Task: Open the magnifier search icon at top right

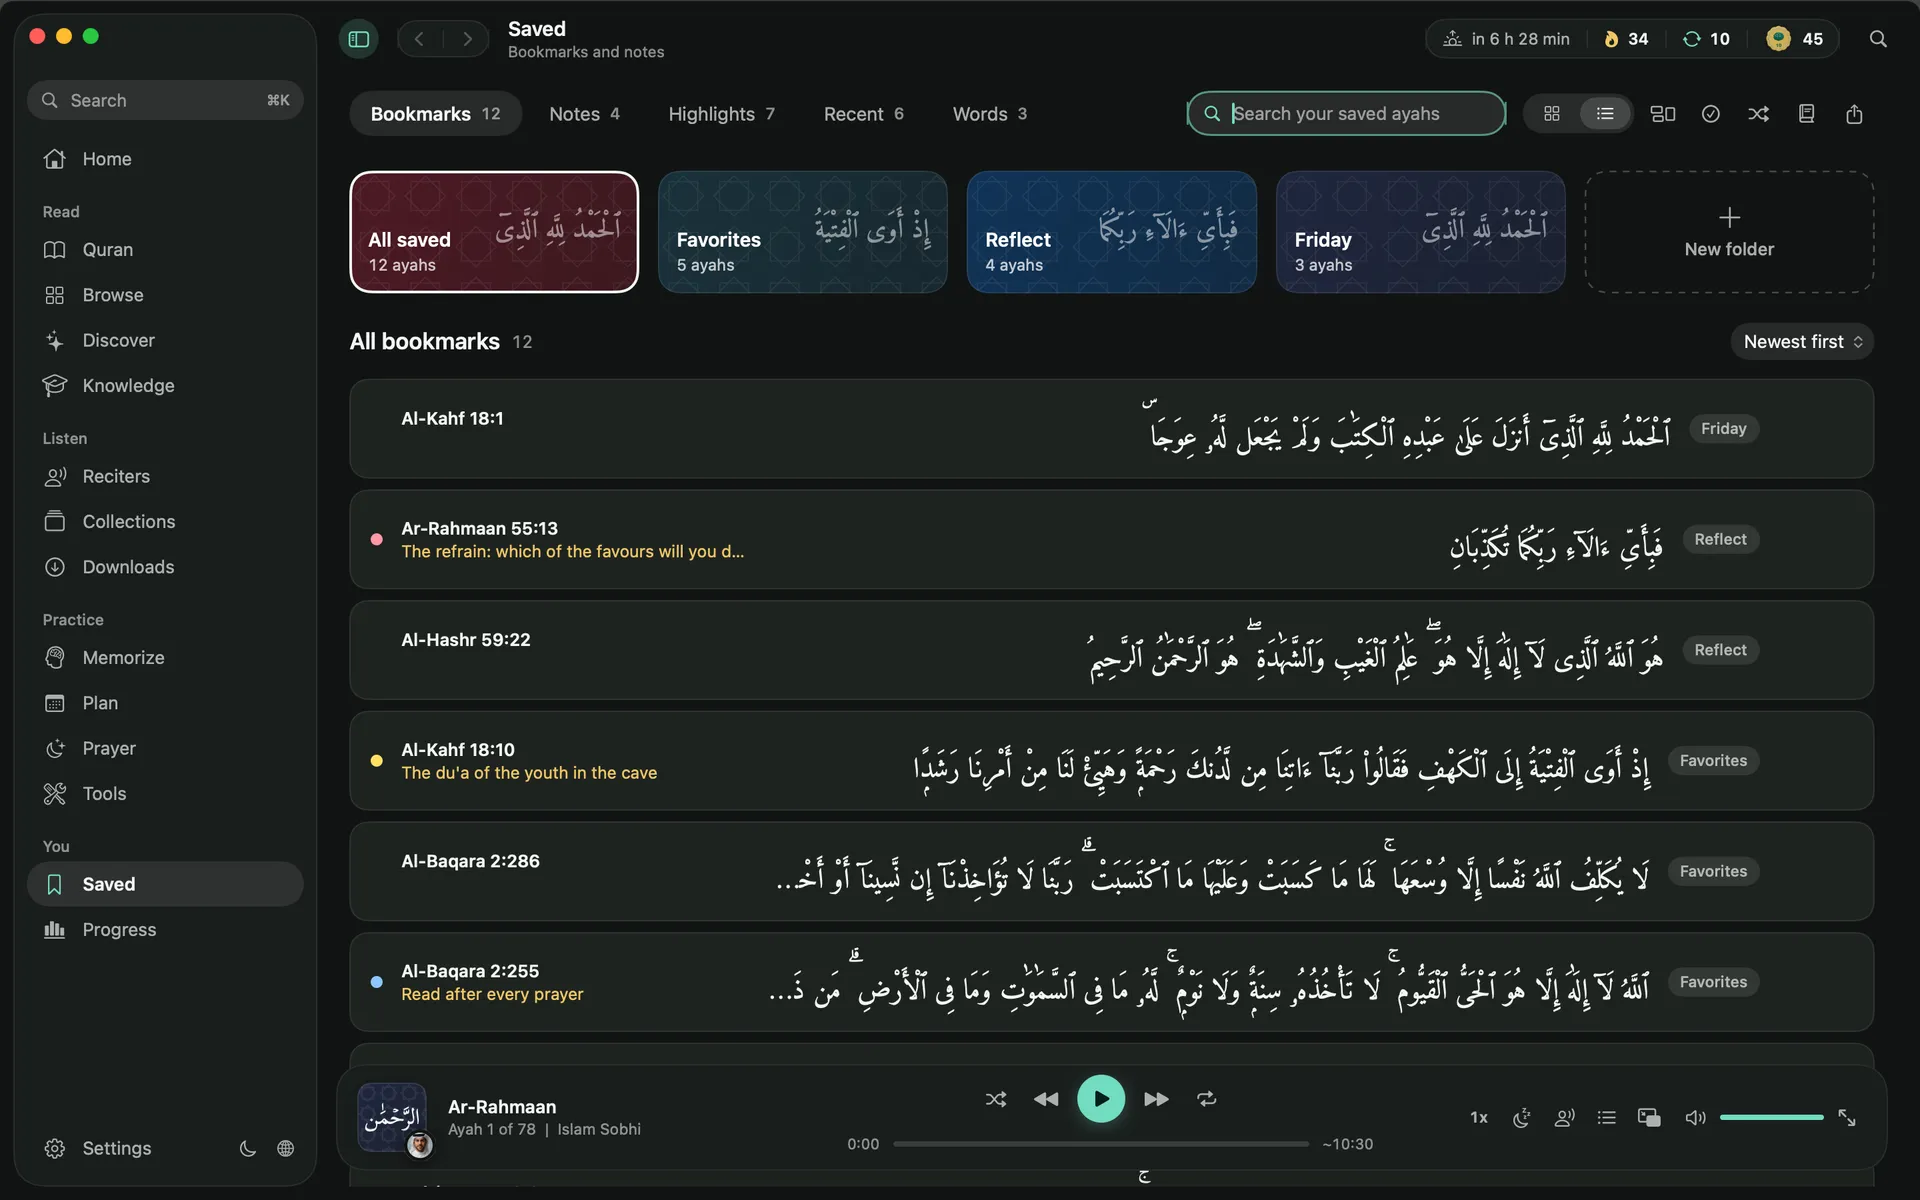Action: click(x=1878, y=39)
